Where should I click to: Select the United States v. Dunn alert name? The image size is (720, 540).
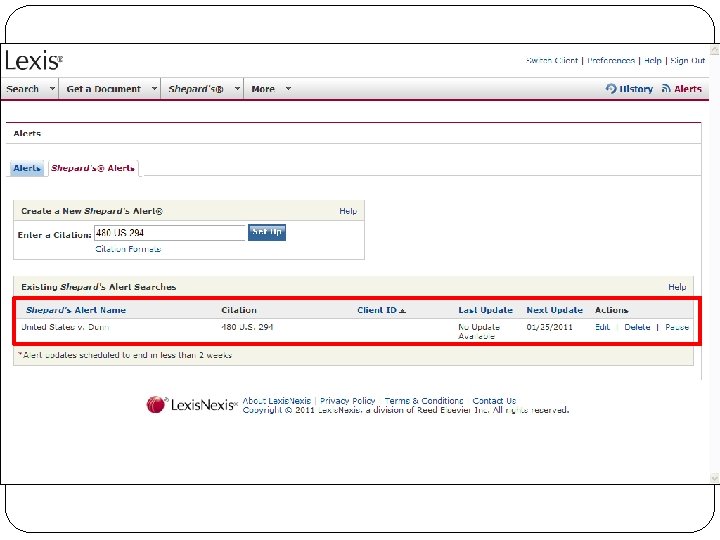[65, 327]
